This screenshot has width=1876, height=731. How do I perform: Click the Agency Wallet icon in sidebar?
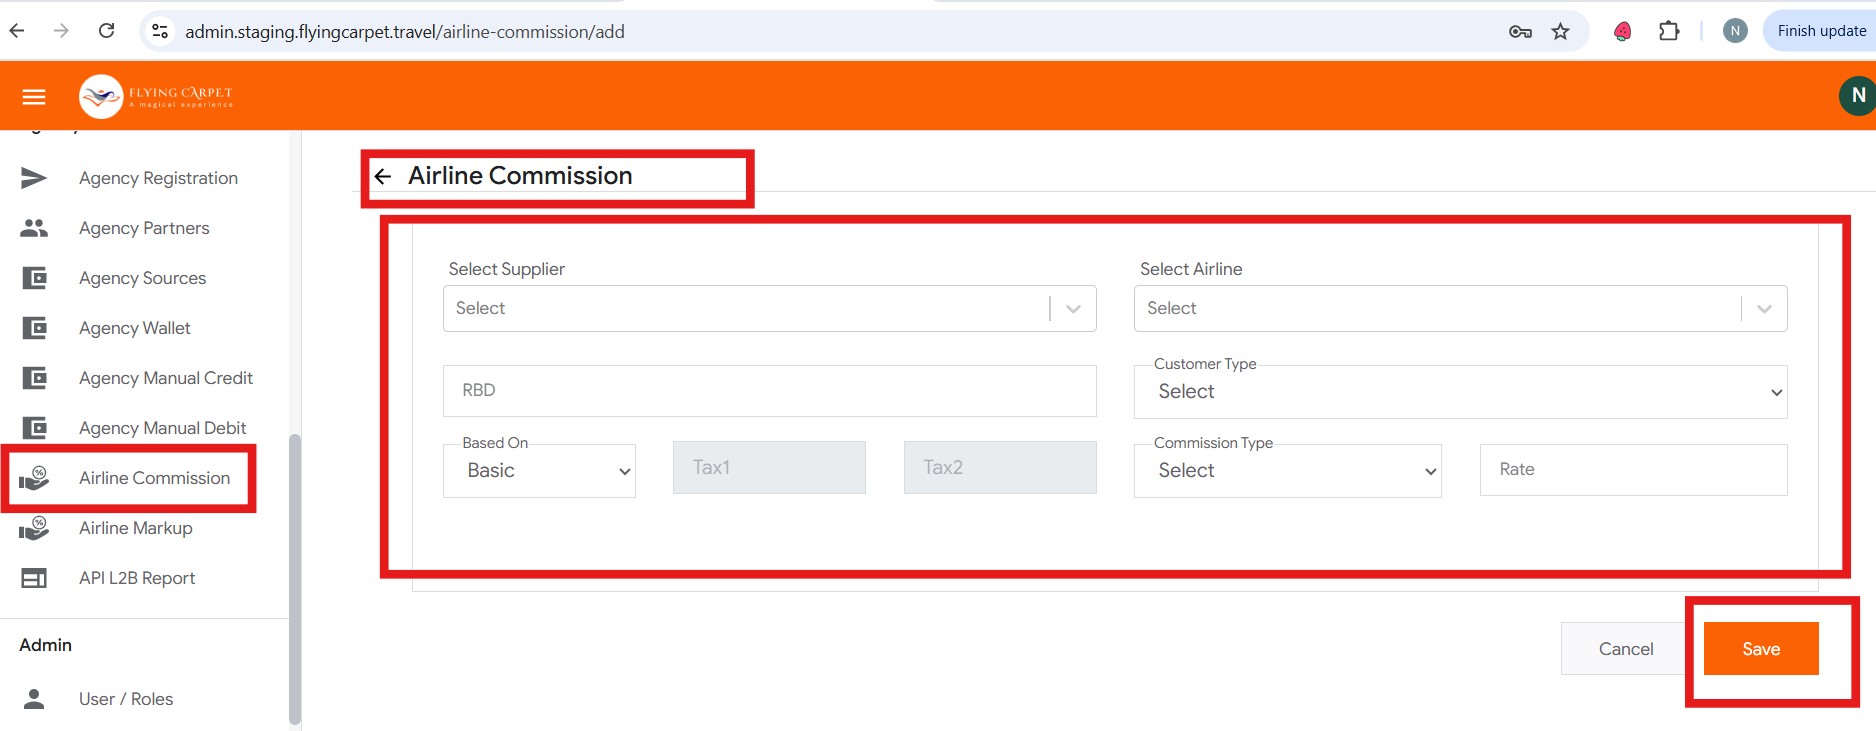(34, 328)
